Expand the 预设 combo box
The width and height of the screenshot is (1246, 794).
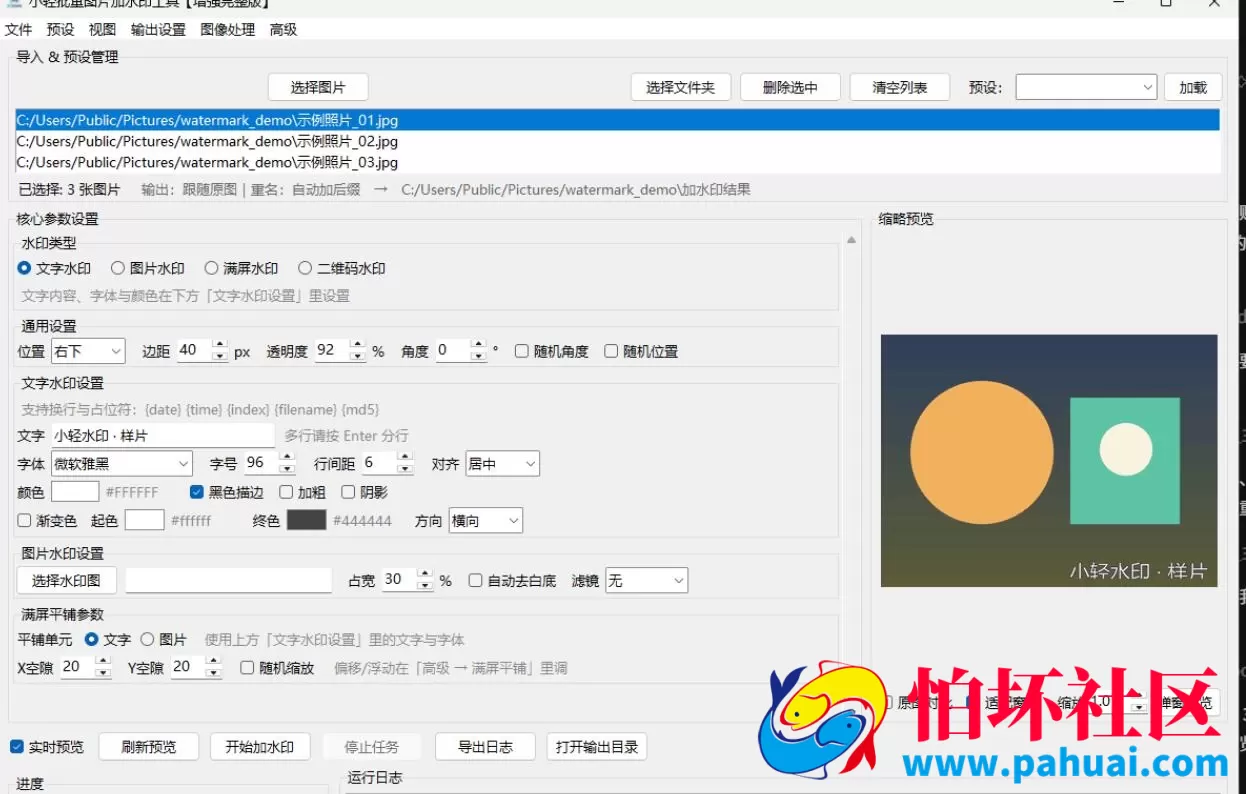[x=1086, y=87]
